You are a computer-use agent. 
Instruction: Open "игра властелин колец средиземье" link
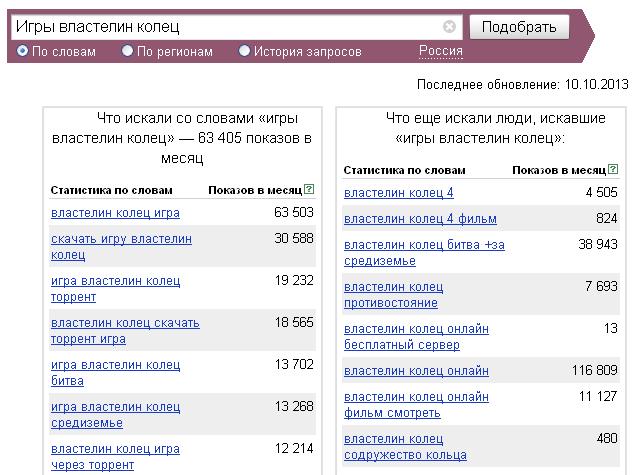coord(116,415)
